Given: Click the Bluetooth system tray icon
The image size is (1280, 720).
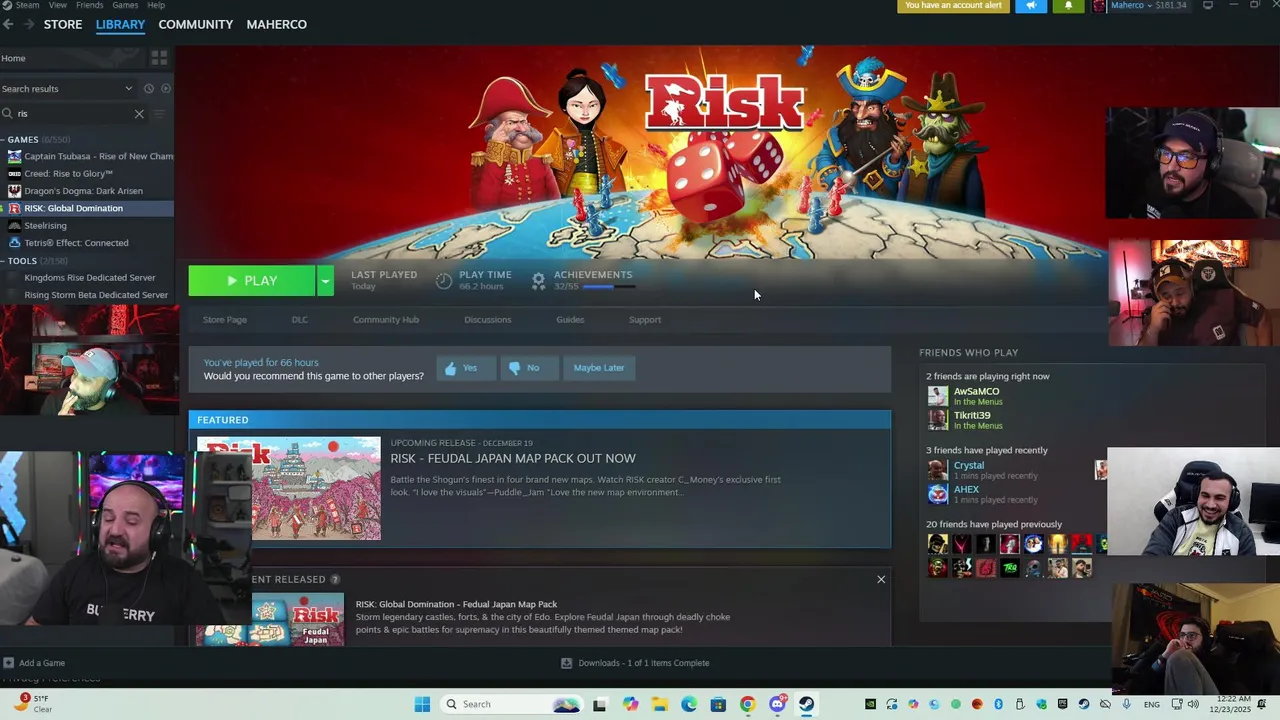Looking at the screenshot, I should click(x=998, y=704).
